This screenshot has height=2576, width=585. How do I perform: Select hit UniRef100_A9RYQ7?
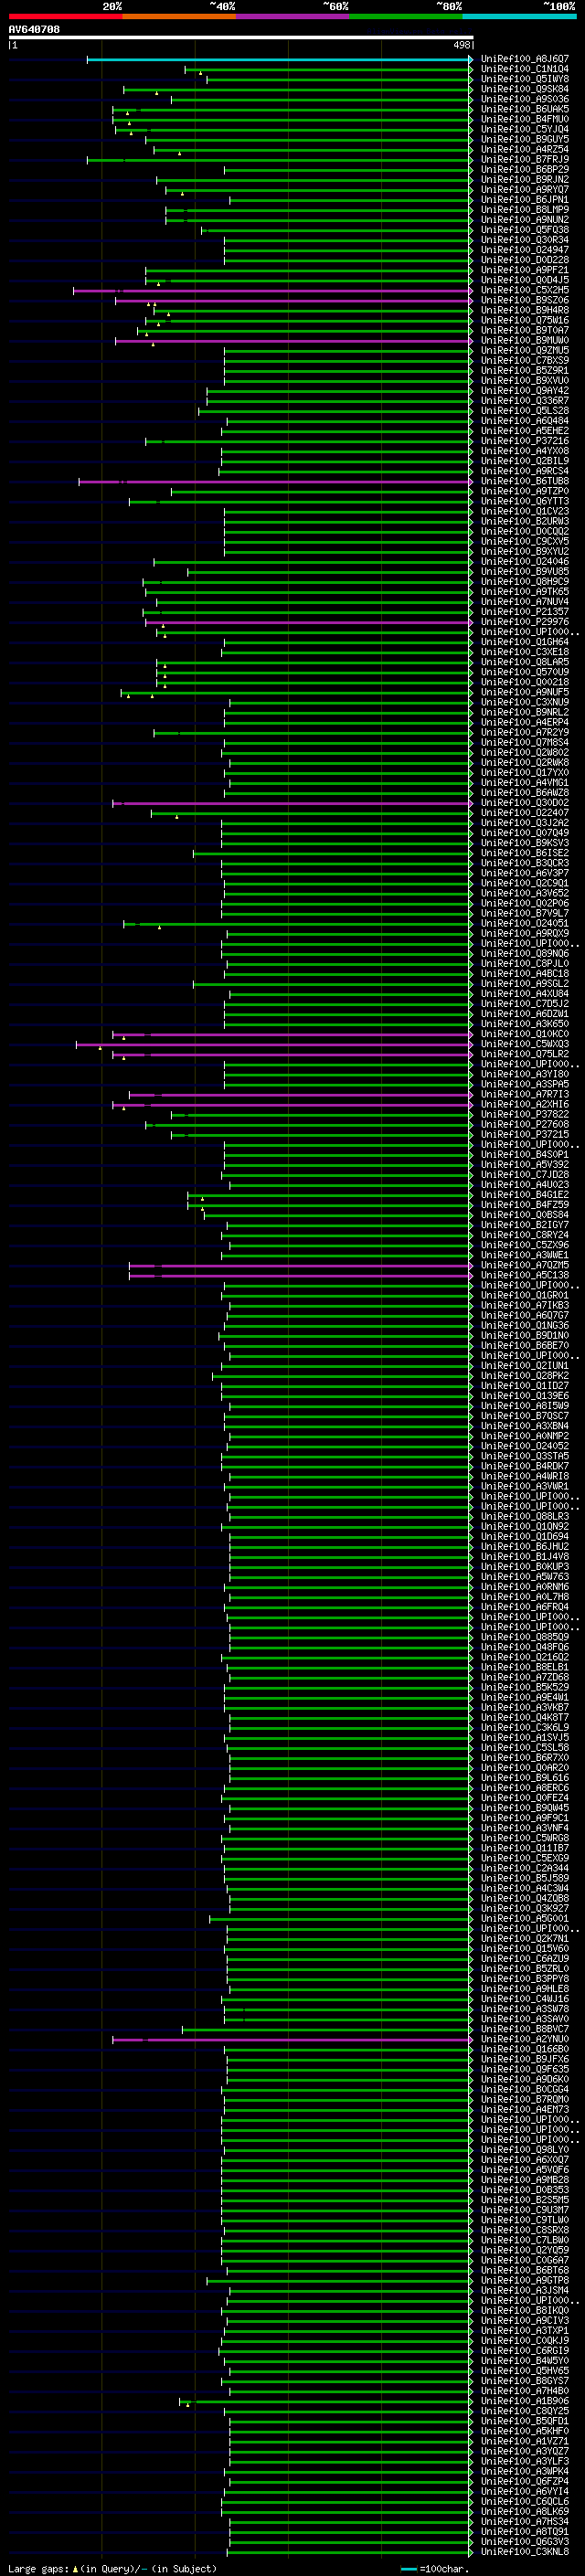[x=524, y=189]
